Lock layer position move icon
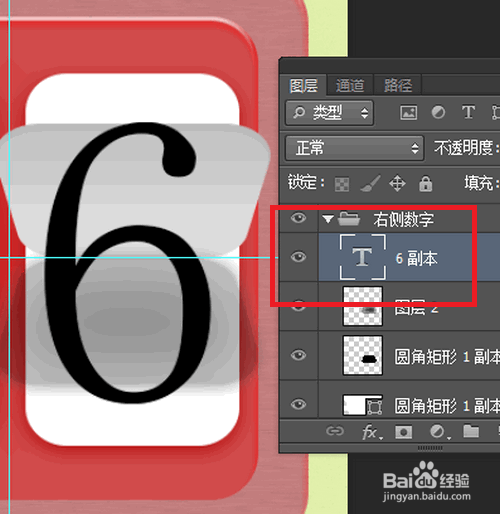The image size is (500, 514). point(397,184)
